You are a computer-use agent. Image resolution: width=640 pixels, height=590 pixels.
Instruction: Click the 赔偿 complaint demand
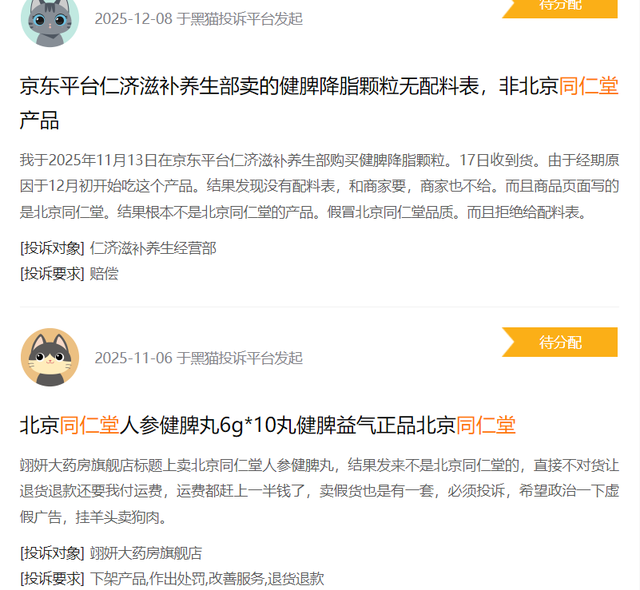coord(104,274)
